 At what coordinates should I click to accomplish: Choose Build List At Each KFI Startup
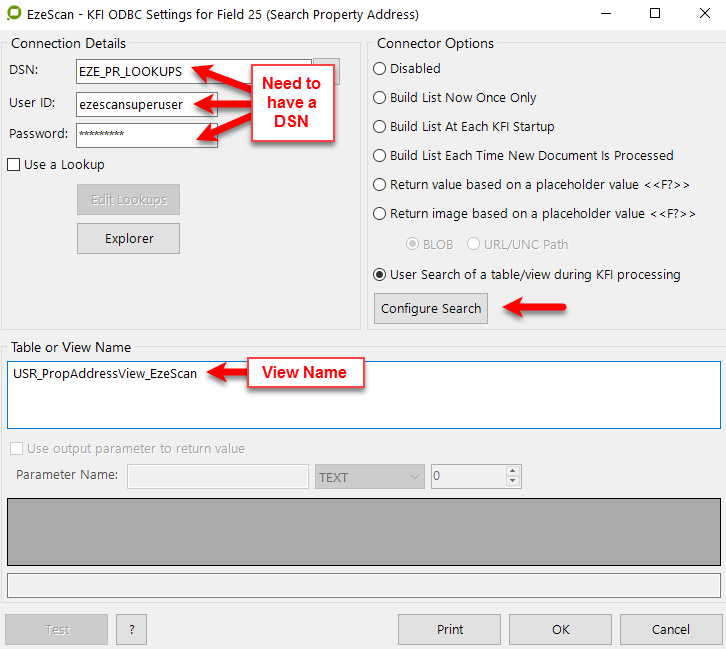(380, 127)
